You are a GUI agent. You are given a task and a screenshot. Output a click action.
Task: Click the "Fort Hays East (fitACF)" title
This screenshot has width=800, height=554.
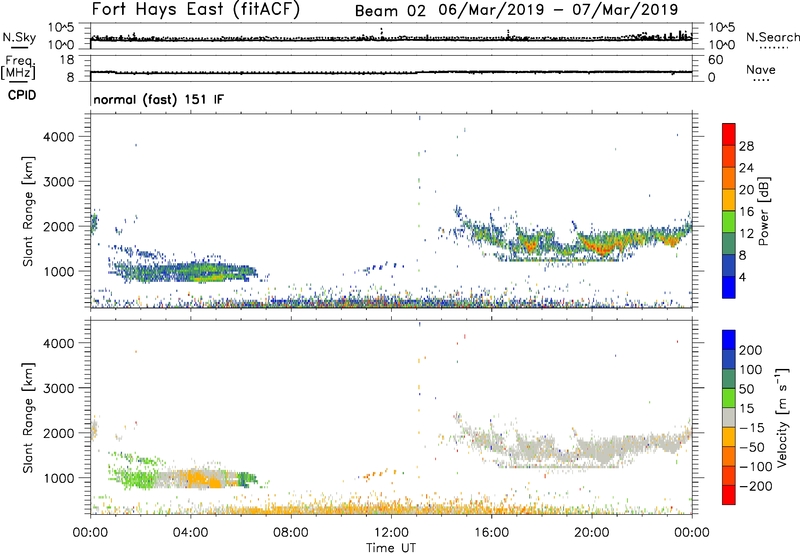pos(196,9)
